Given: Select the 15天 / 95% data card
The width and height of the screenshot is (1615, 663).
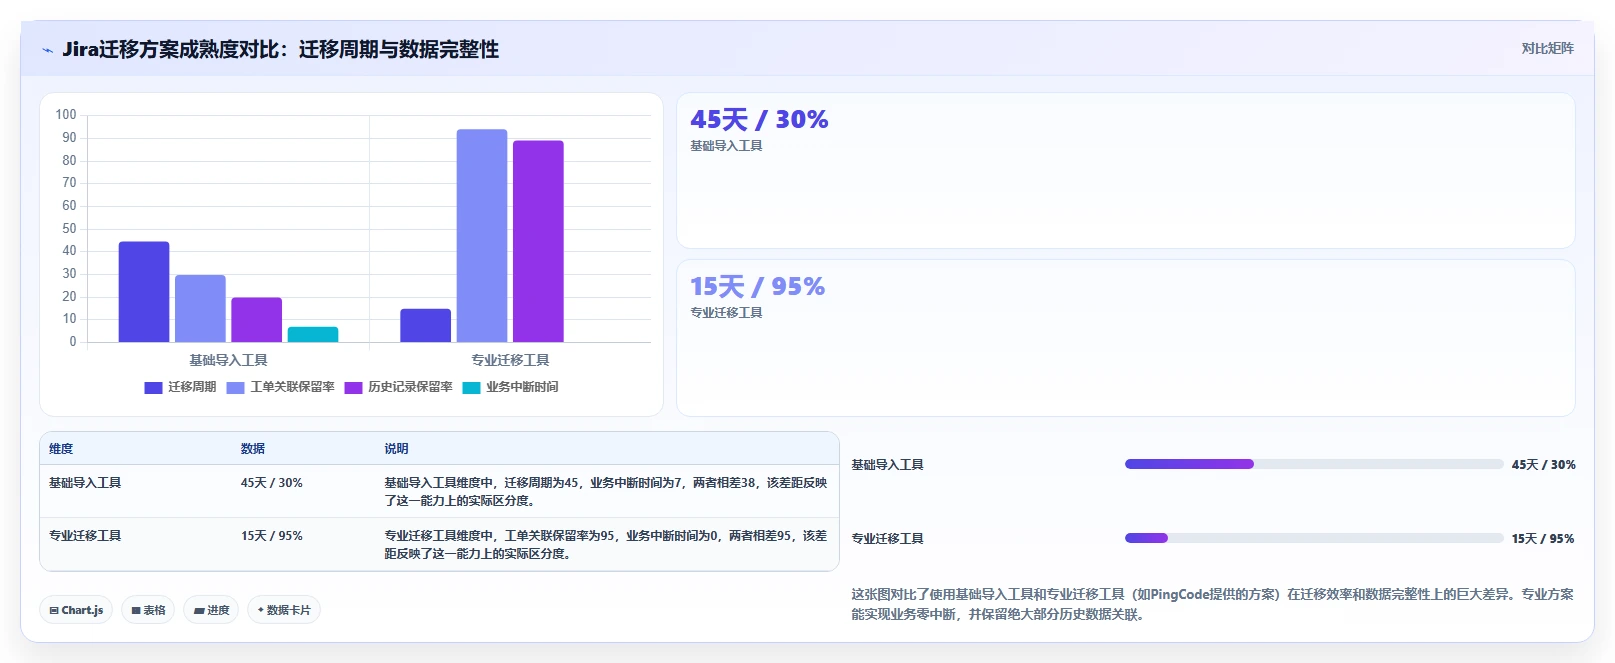Looking at the screenshot, I should 1125,338.
